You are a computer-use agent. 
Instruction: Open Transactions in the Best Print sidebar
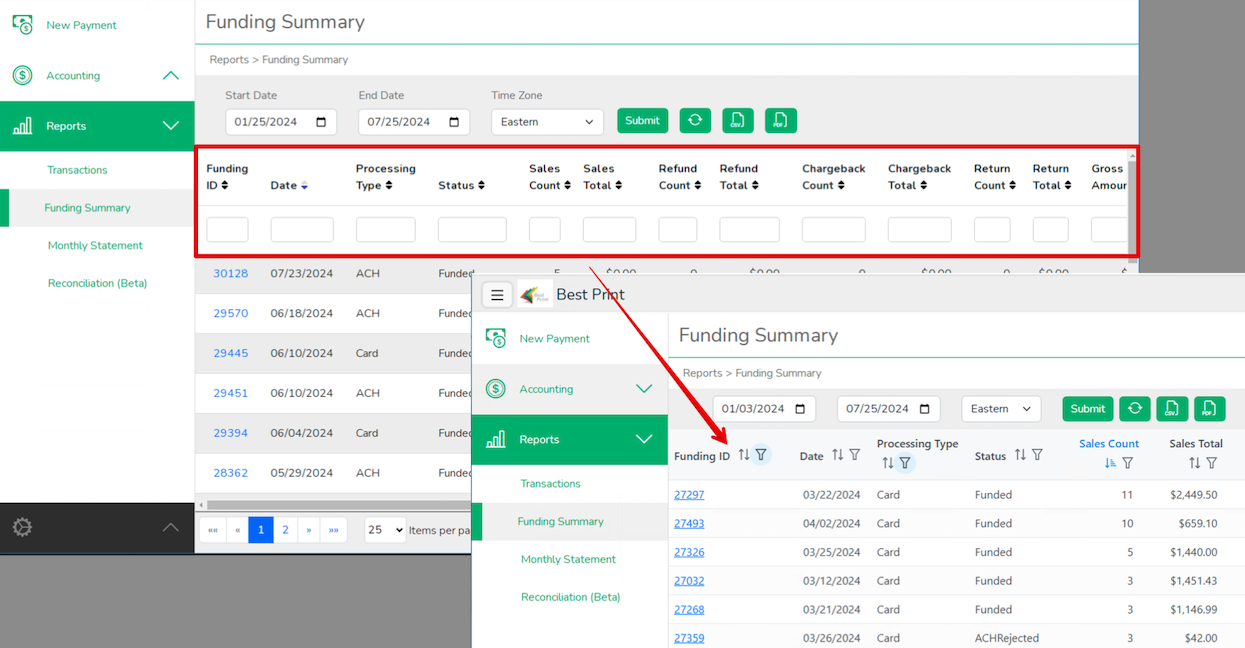click(550, 483)
